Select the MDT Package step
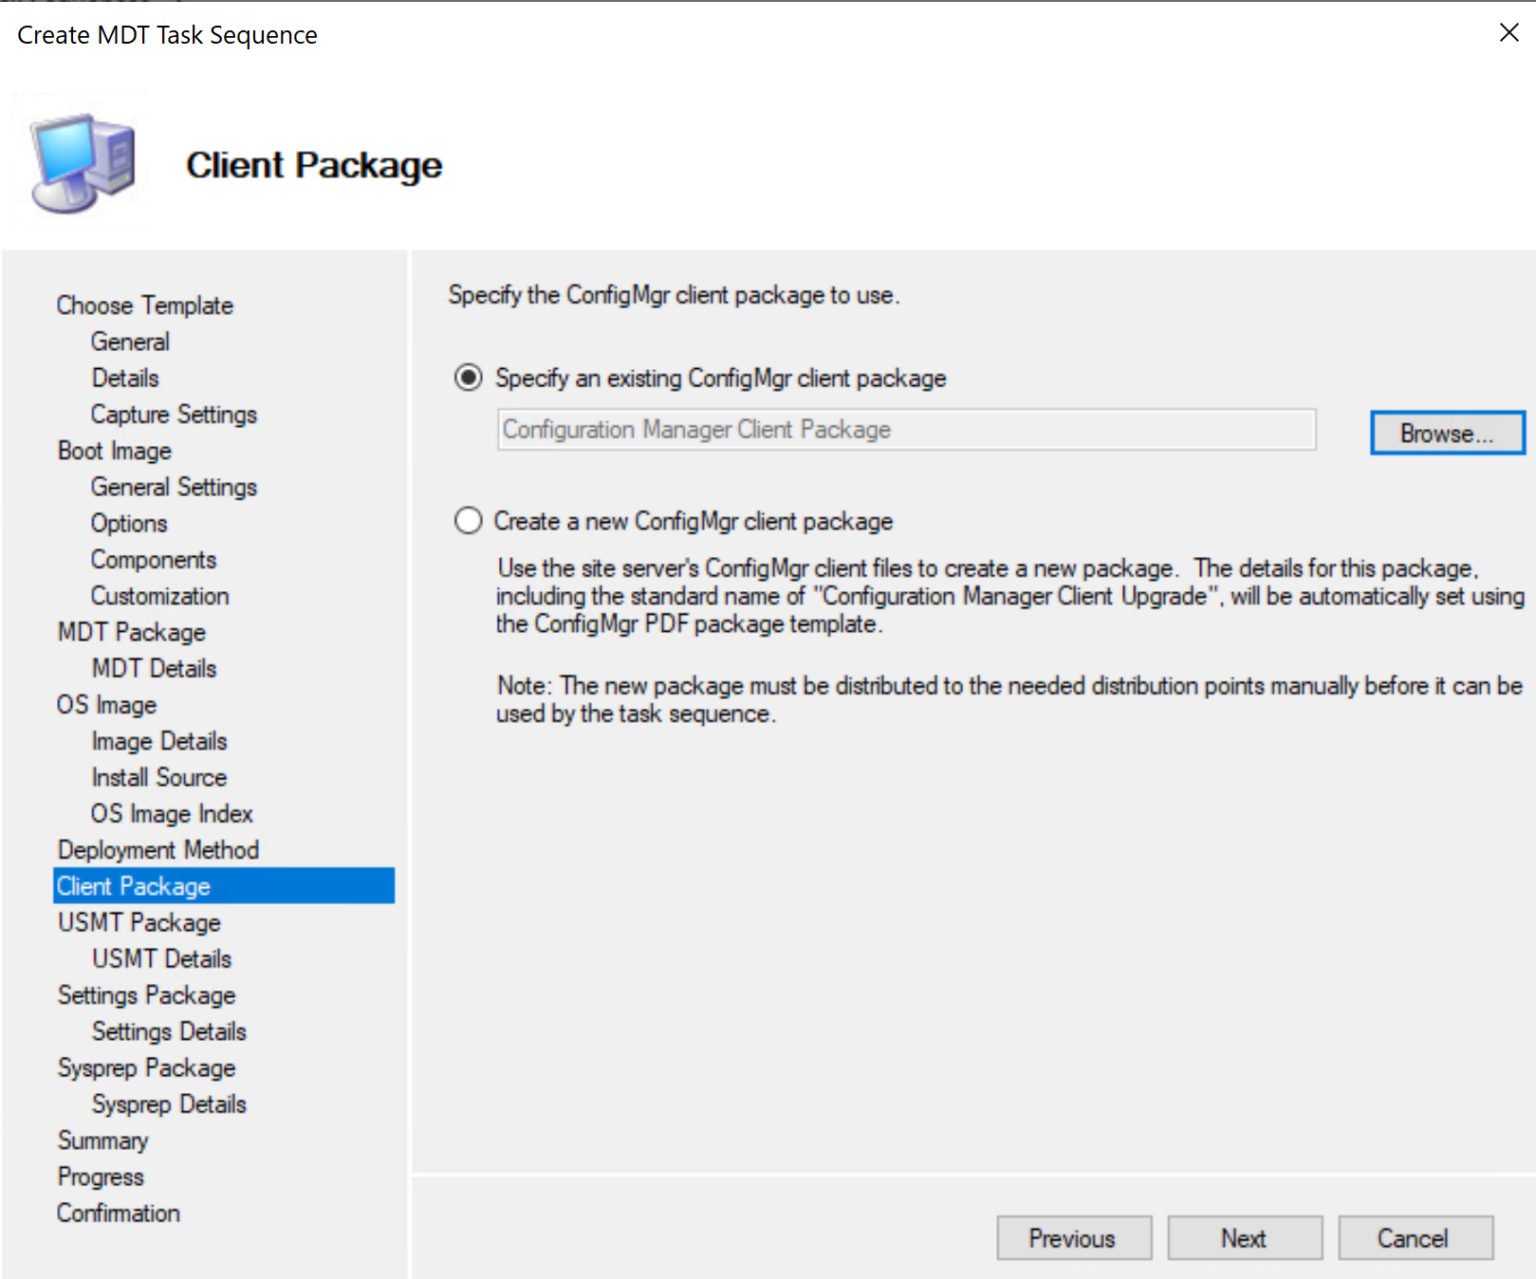 pyautogui.click(x=131, y=632)
